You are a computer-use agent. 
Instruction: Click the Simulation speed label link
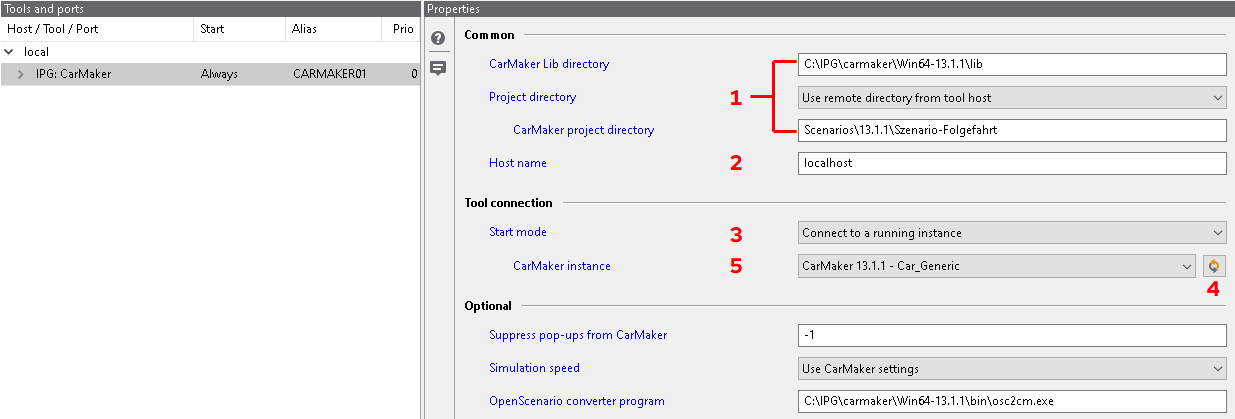coord(534,368)
